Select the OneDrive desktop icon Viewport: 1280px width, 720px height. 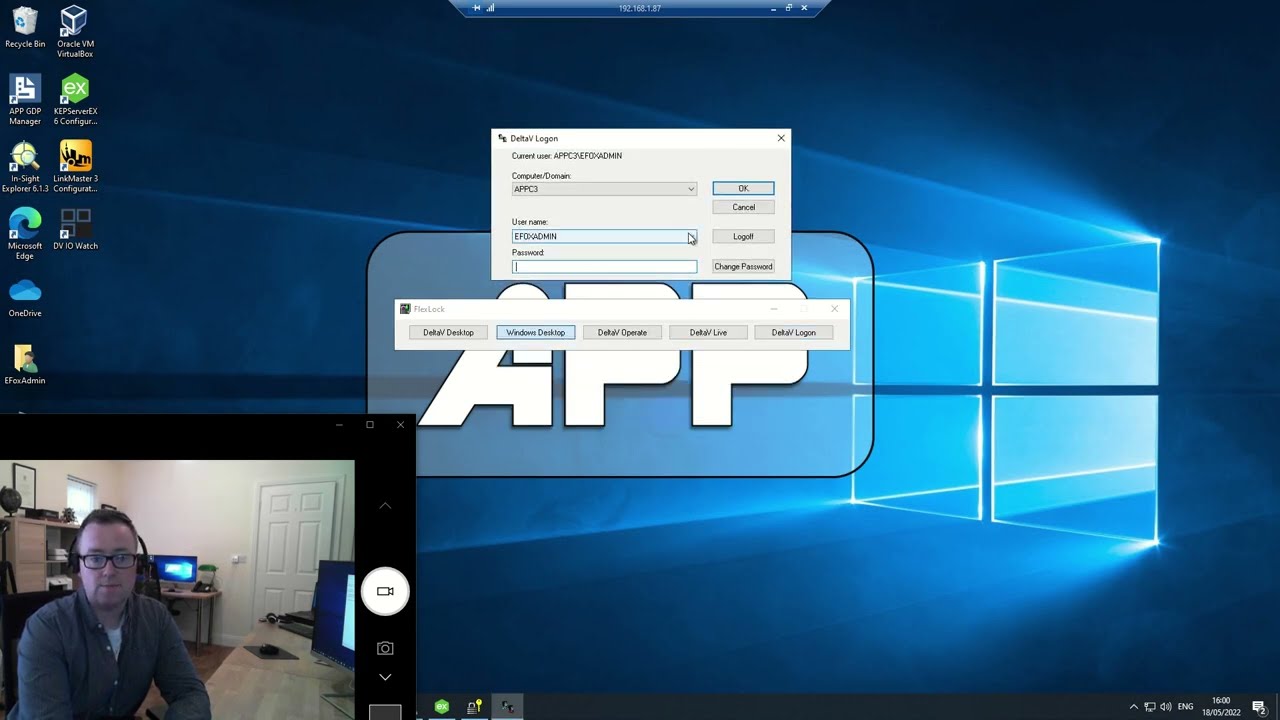pyautogui.click(x=25, y=298)
